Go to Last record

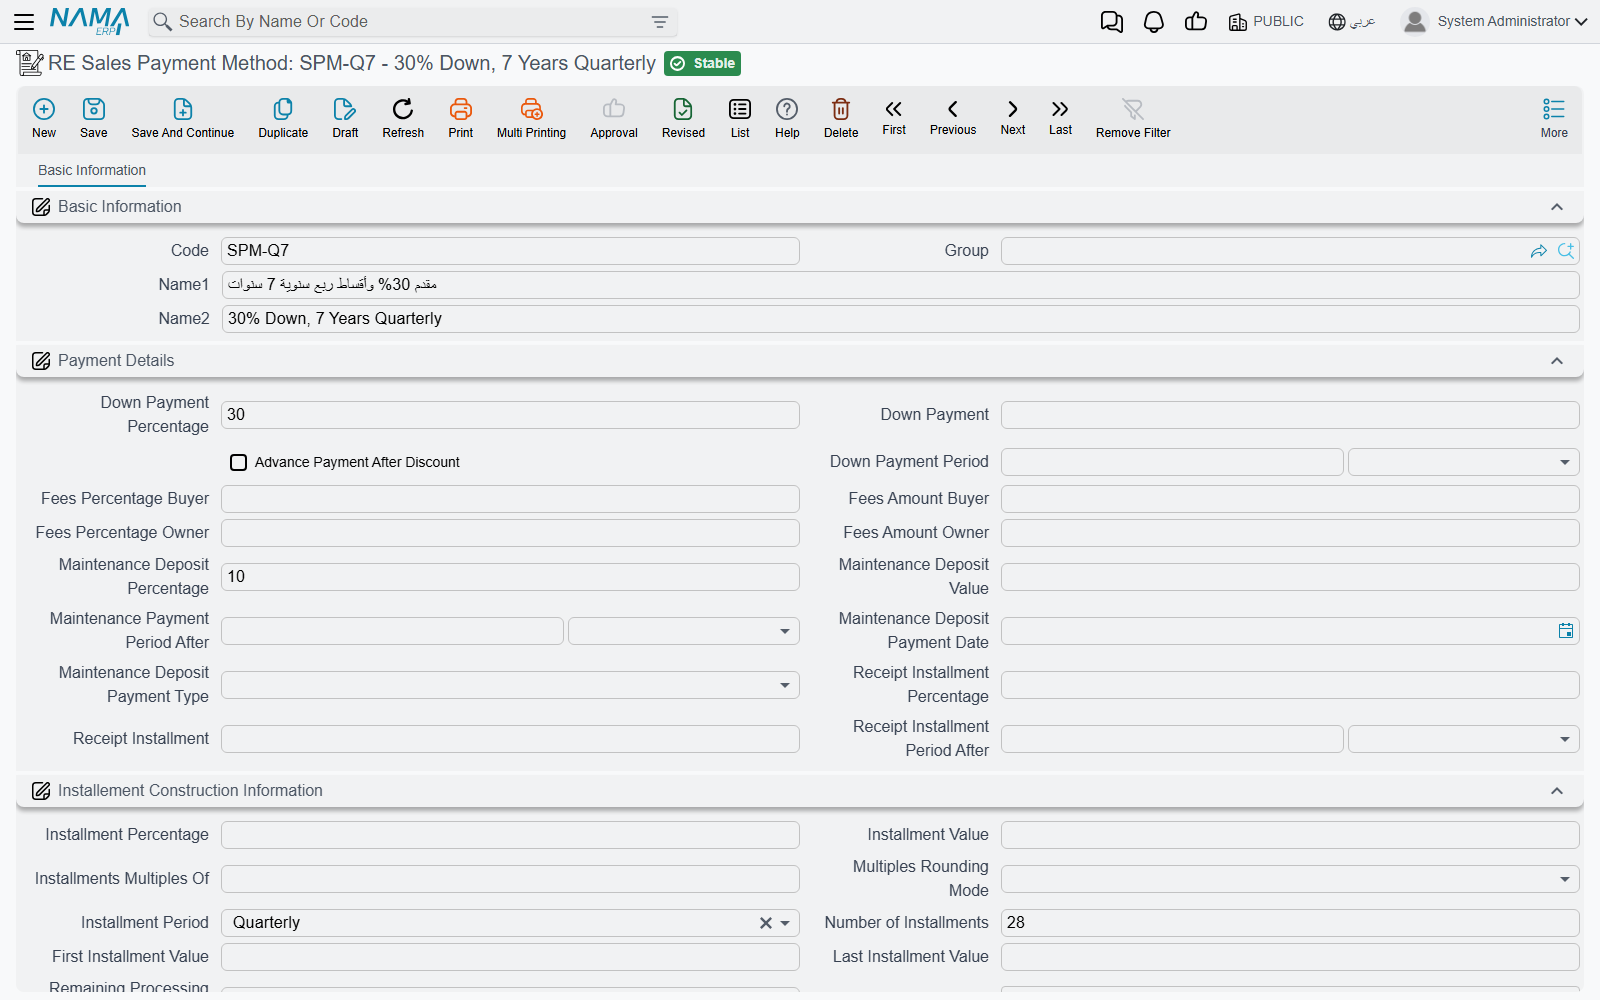pos(1060,117)
